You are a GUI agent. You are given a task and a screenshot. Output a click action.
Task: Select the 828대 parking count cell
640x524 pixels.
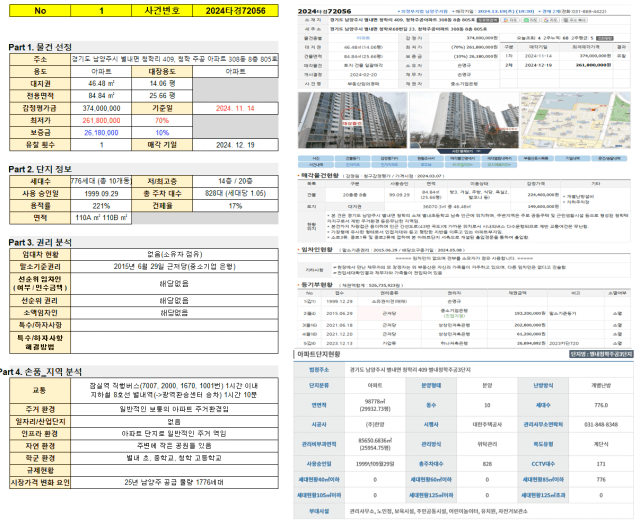(236, 193)
